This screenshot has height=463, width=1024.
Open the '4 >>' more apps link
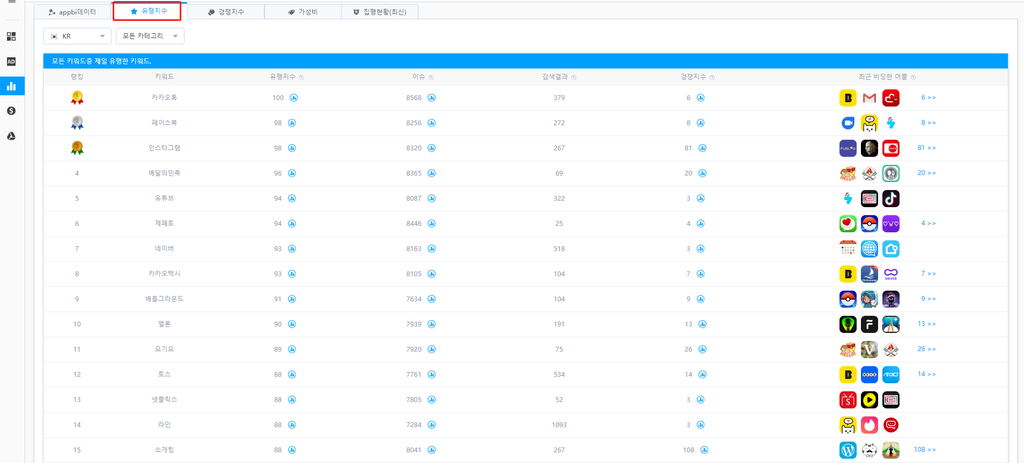pyautogui.click(x=929, y=223)
